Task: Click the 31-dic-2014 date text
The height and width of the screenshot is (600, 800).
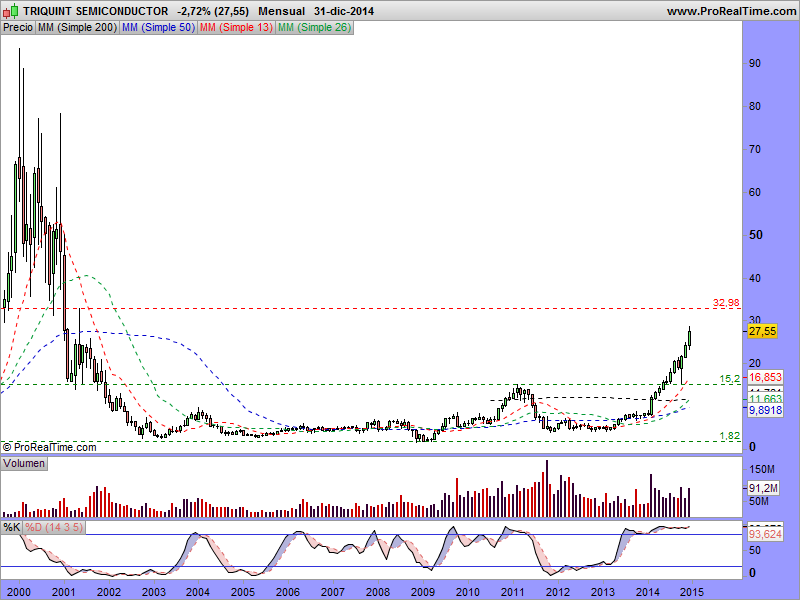Action: pos(344,11)
